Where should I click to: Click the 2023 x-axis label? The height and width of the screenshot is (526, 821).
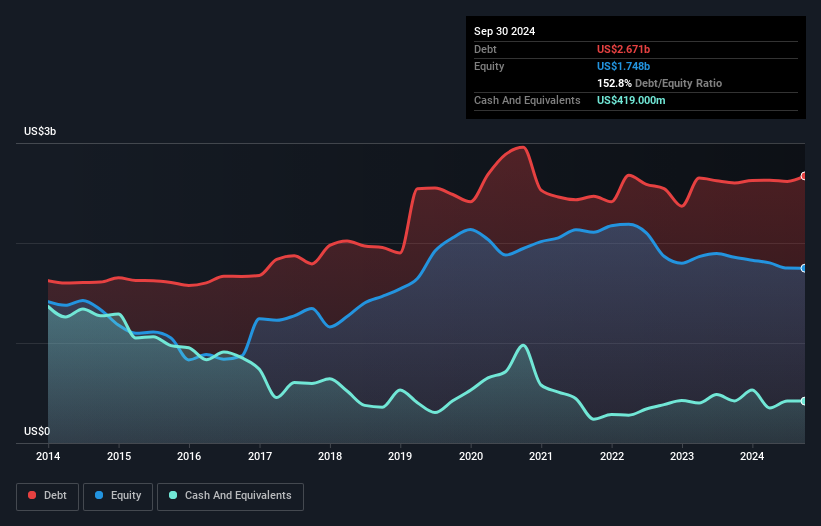click(682, 456)
